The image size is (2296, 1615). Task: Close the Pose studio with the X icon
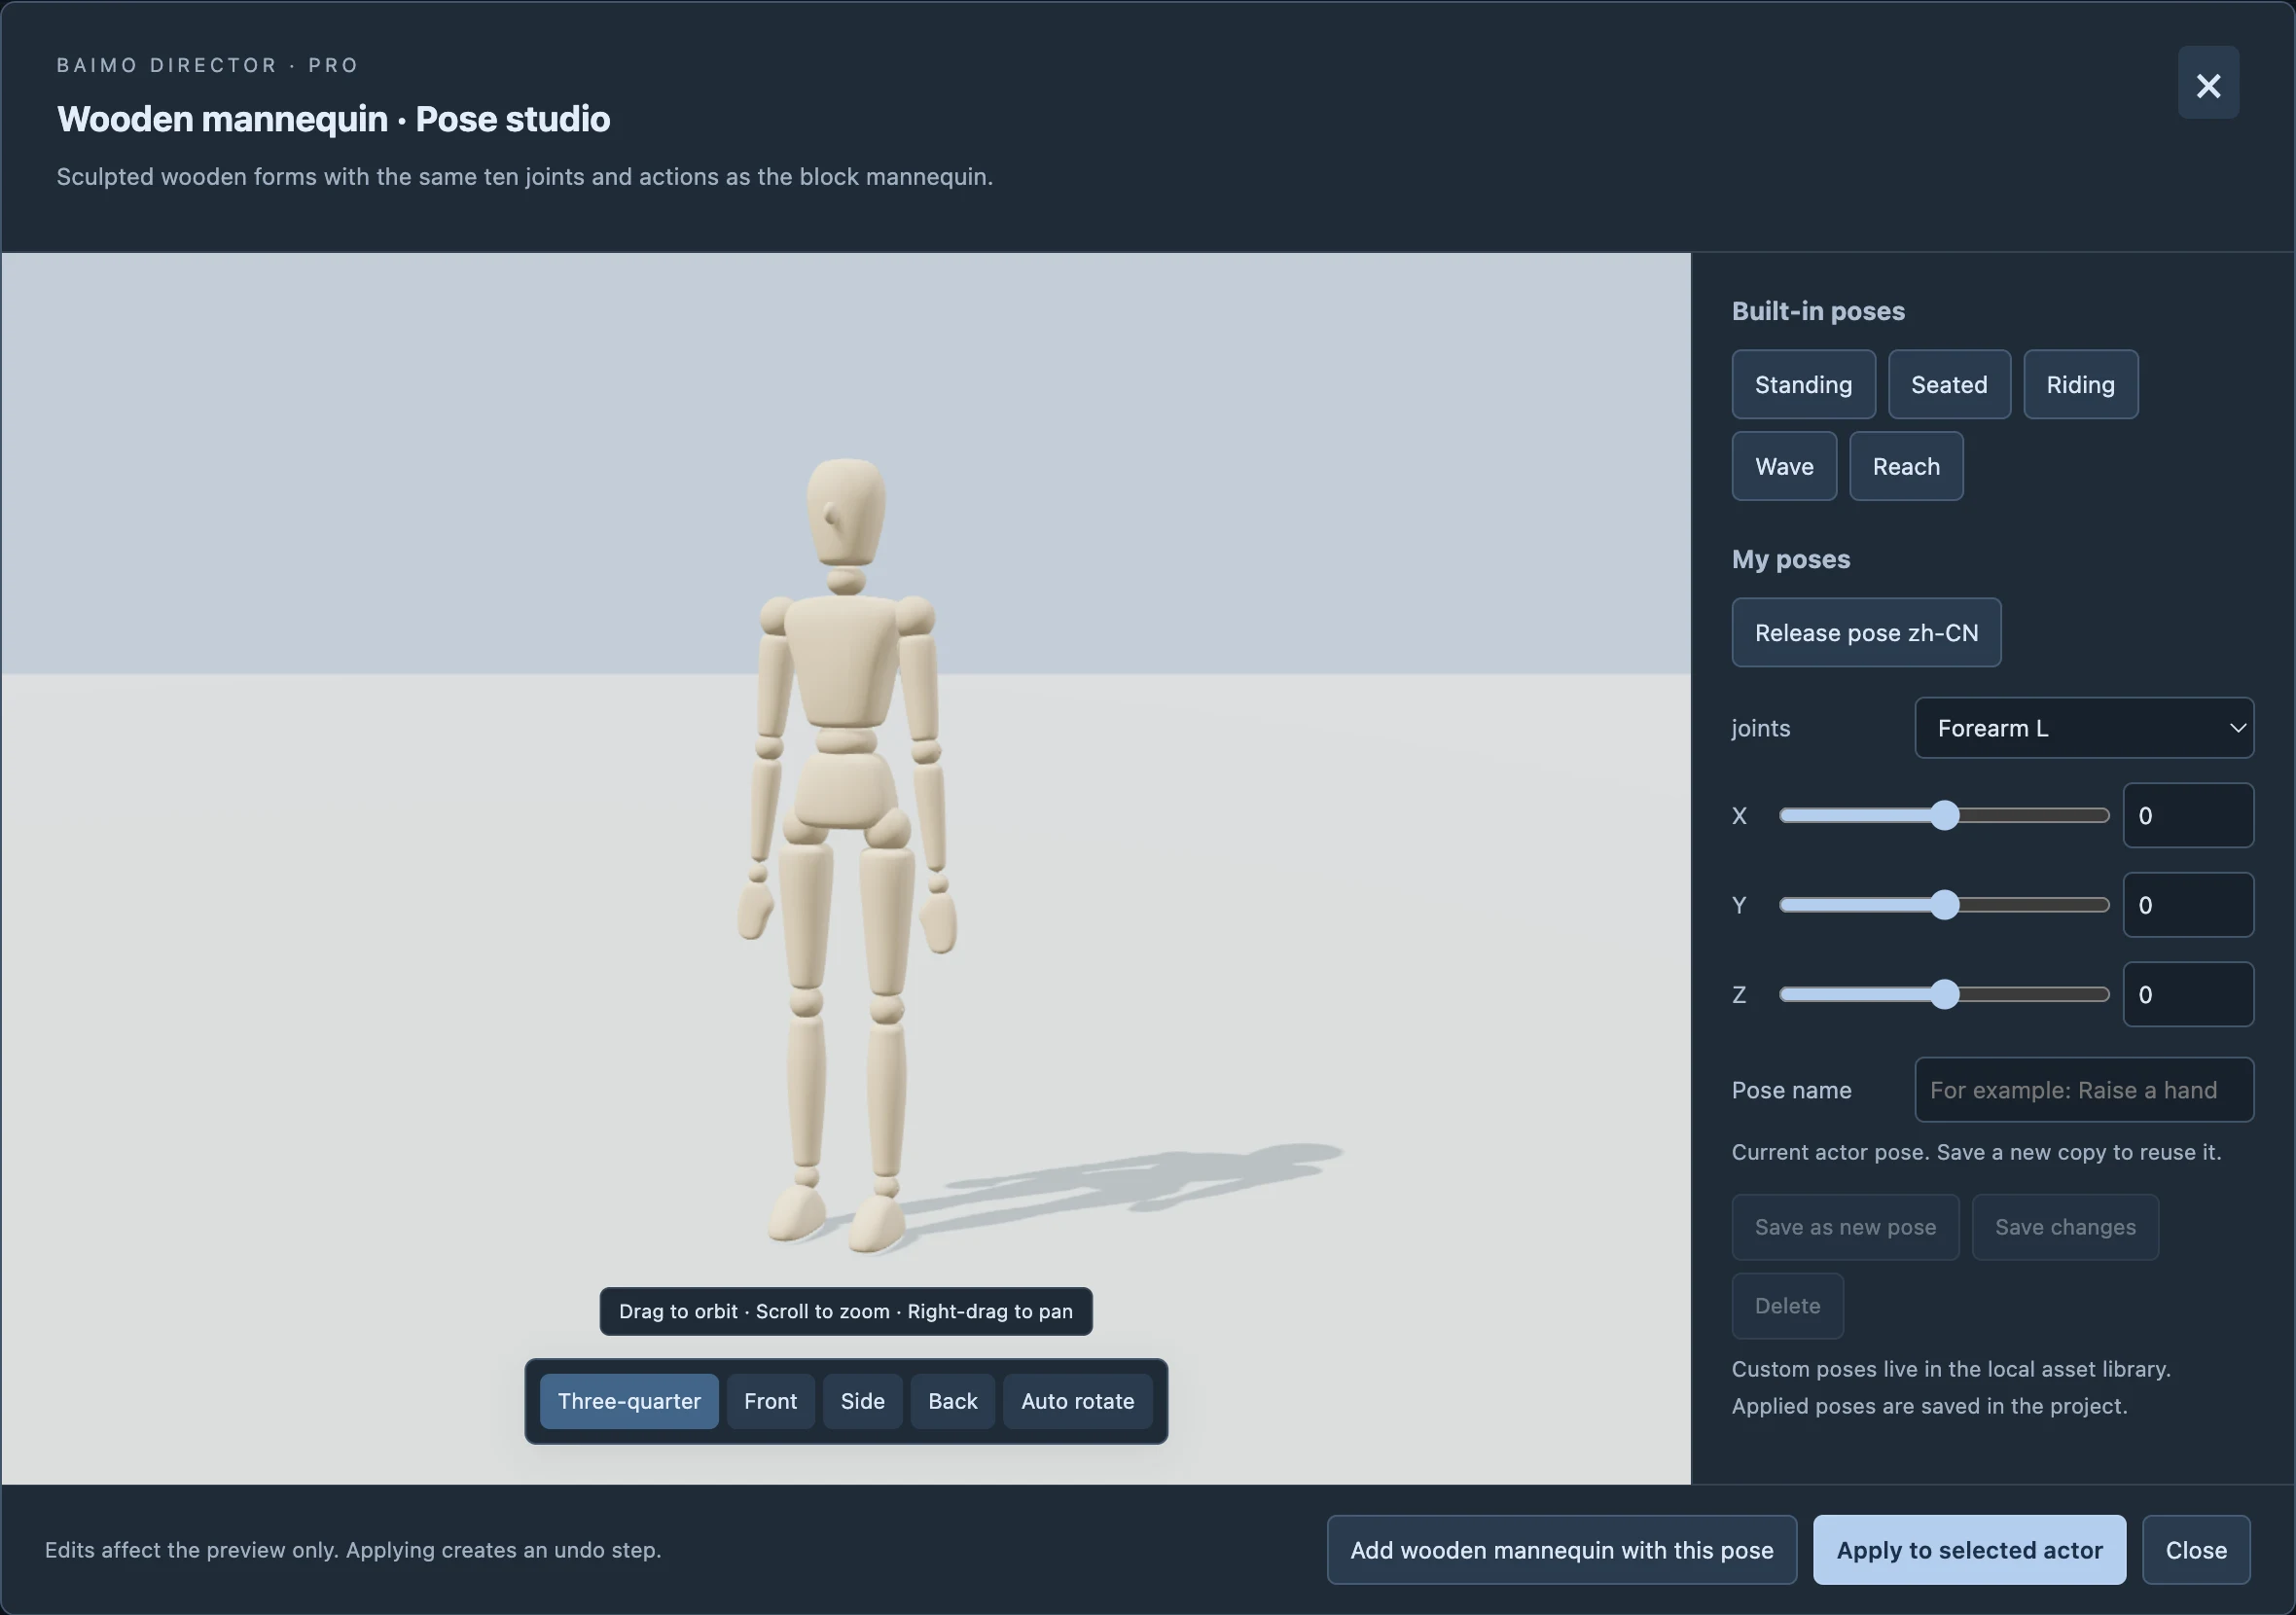tap(2208, 84)
